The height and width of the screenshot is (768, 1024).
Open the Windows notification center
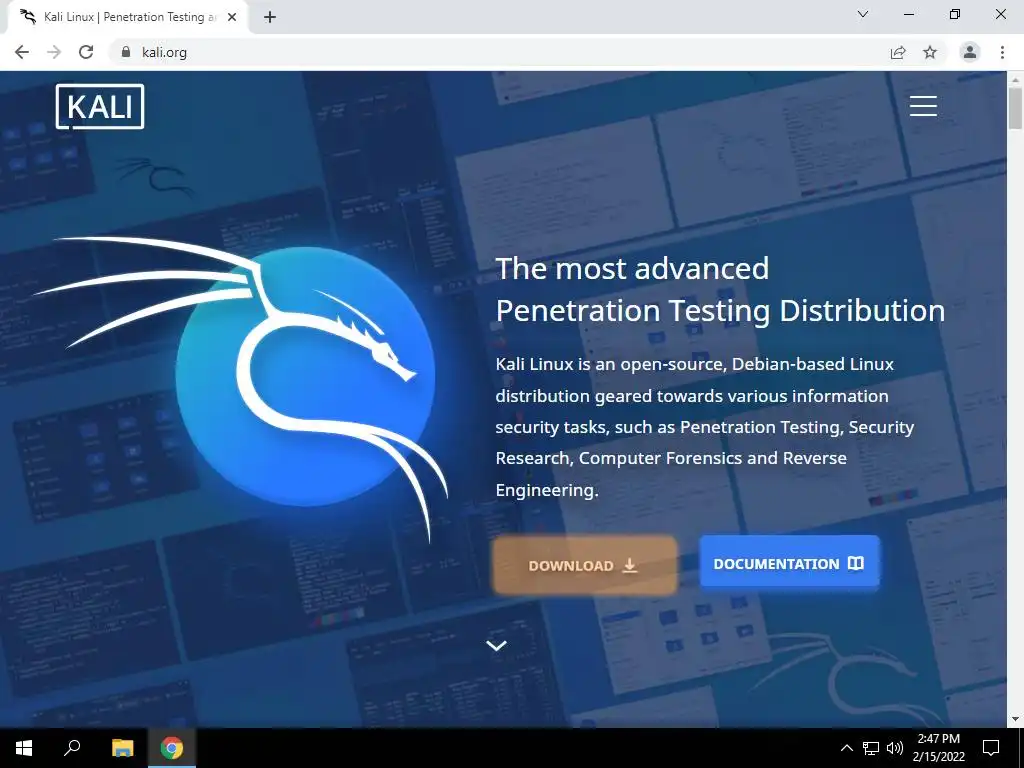click(991, 748)
